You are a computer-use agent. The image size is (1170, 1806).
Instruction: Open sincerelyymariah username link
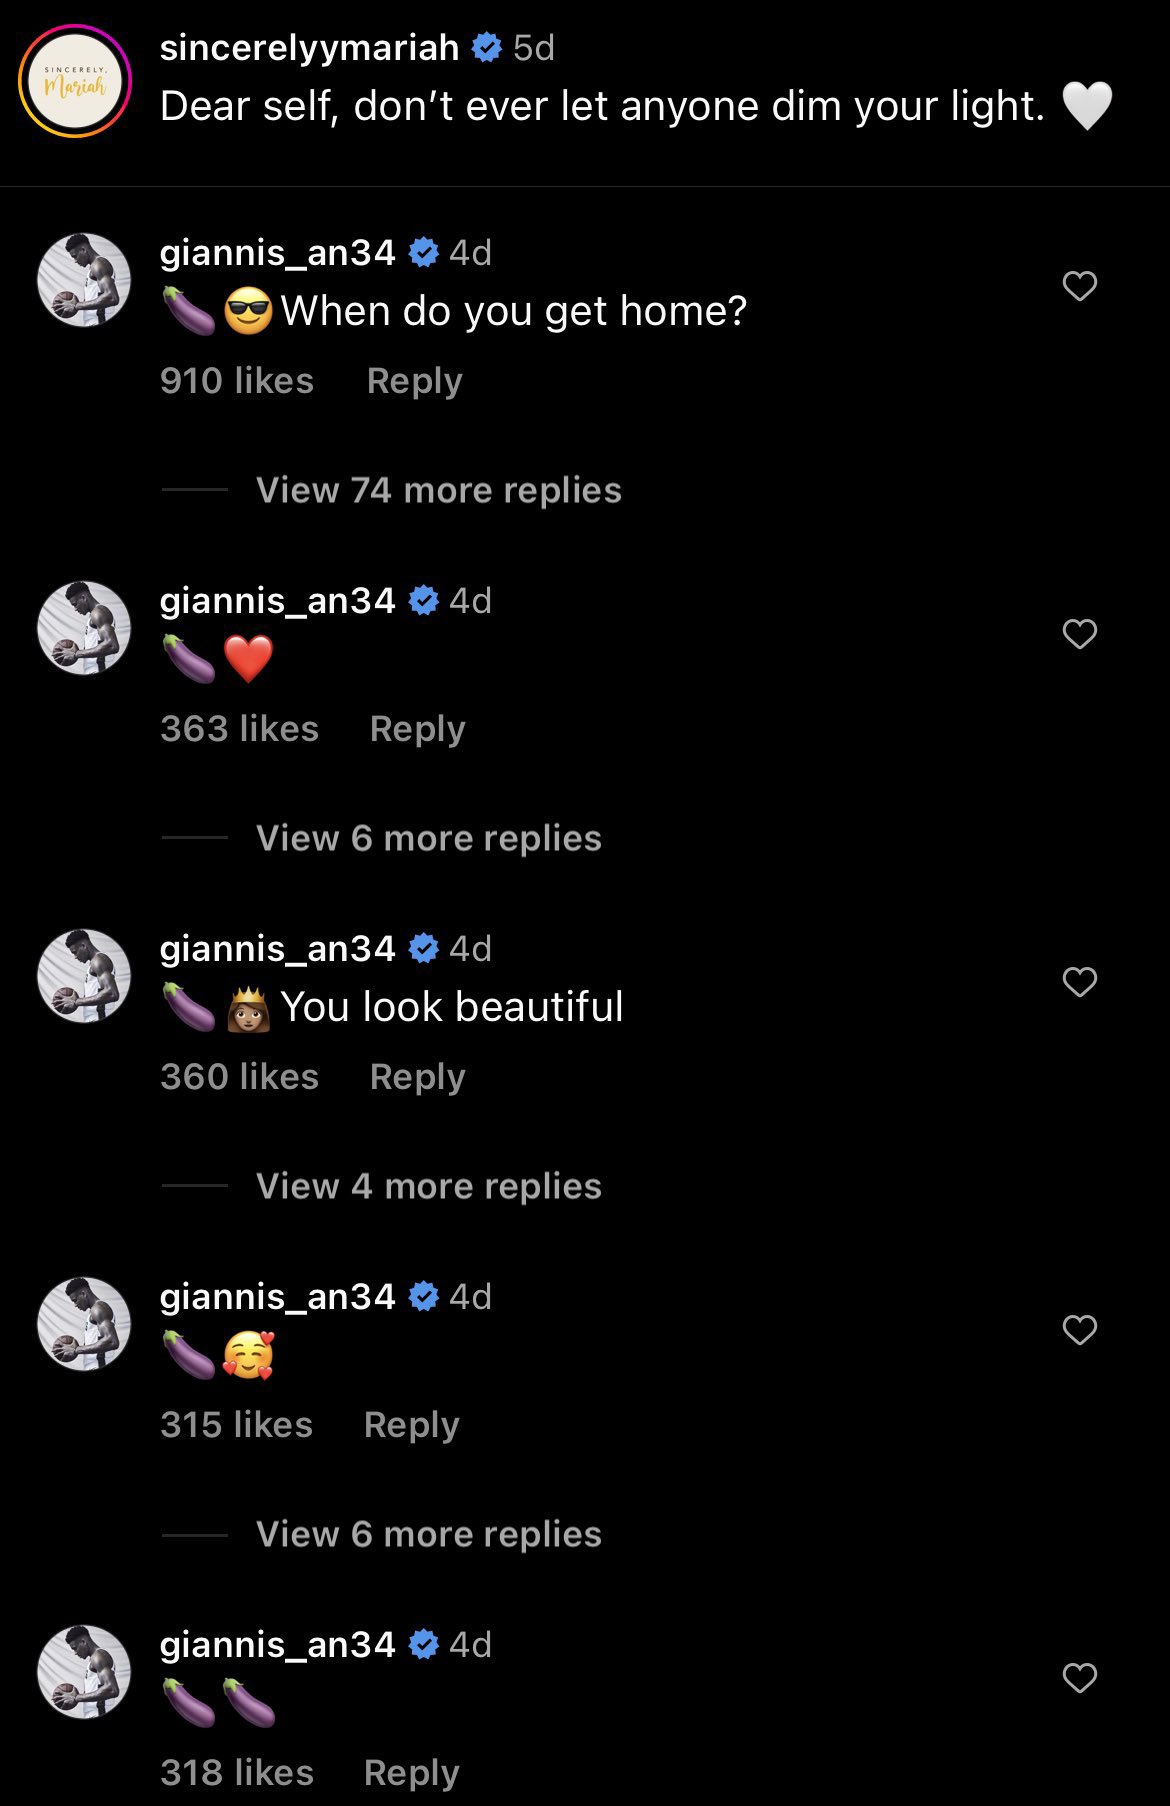(x=309, y=47)
